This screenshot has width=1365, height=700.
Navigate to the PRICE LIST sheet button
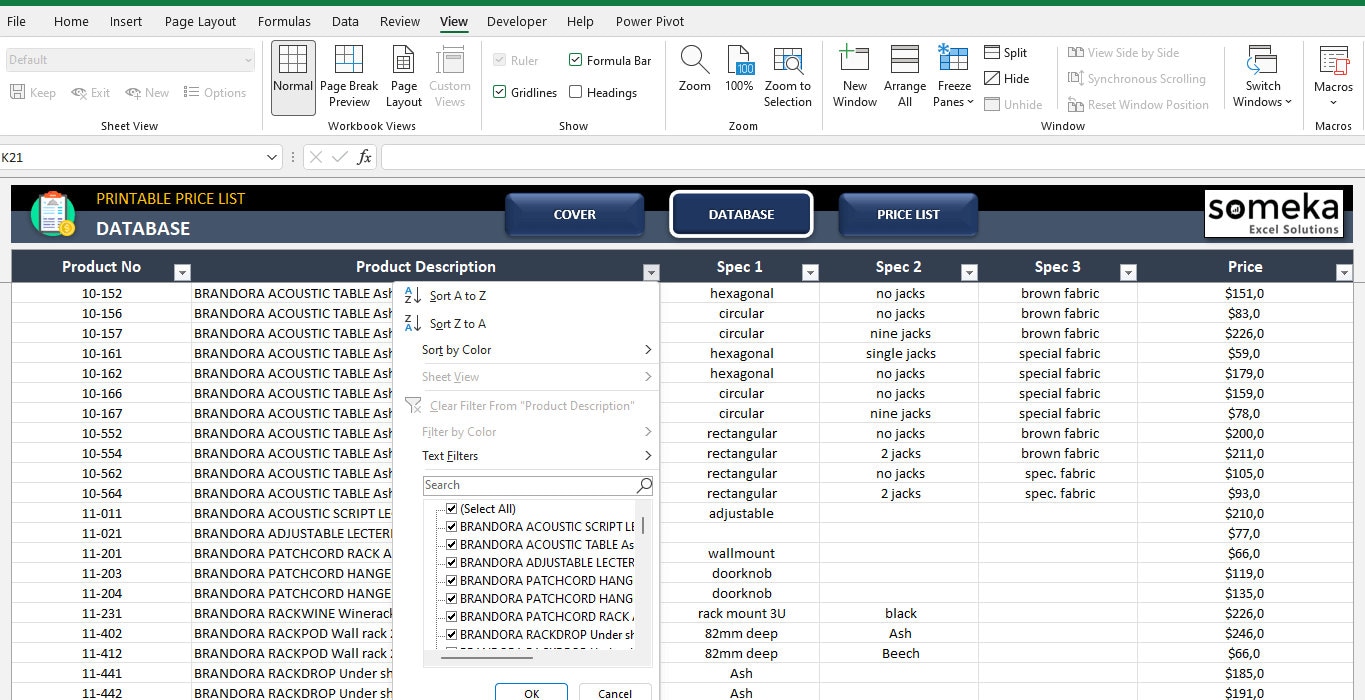click(x=908, y=214)
